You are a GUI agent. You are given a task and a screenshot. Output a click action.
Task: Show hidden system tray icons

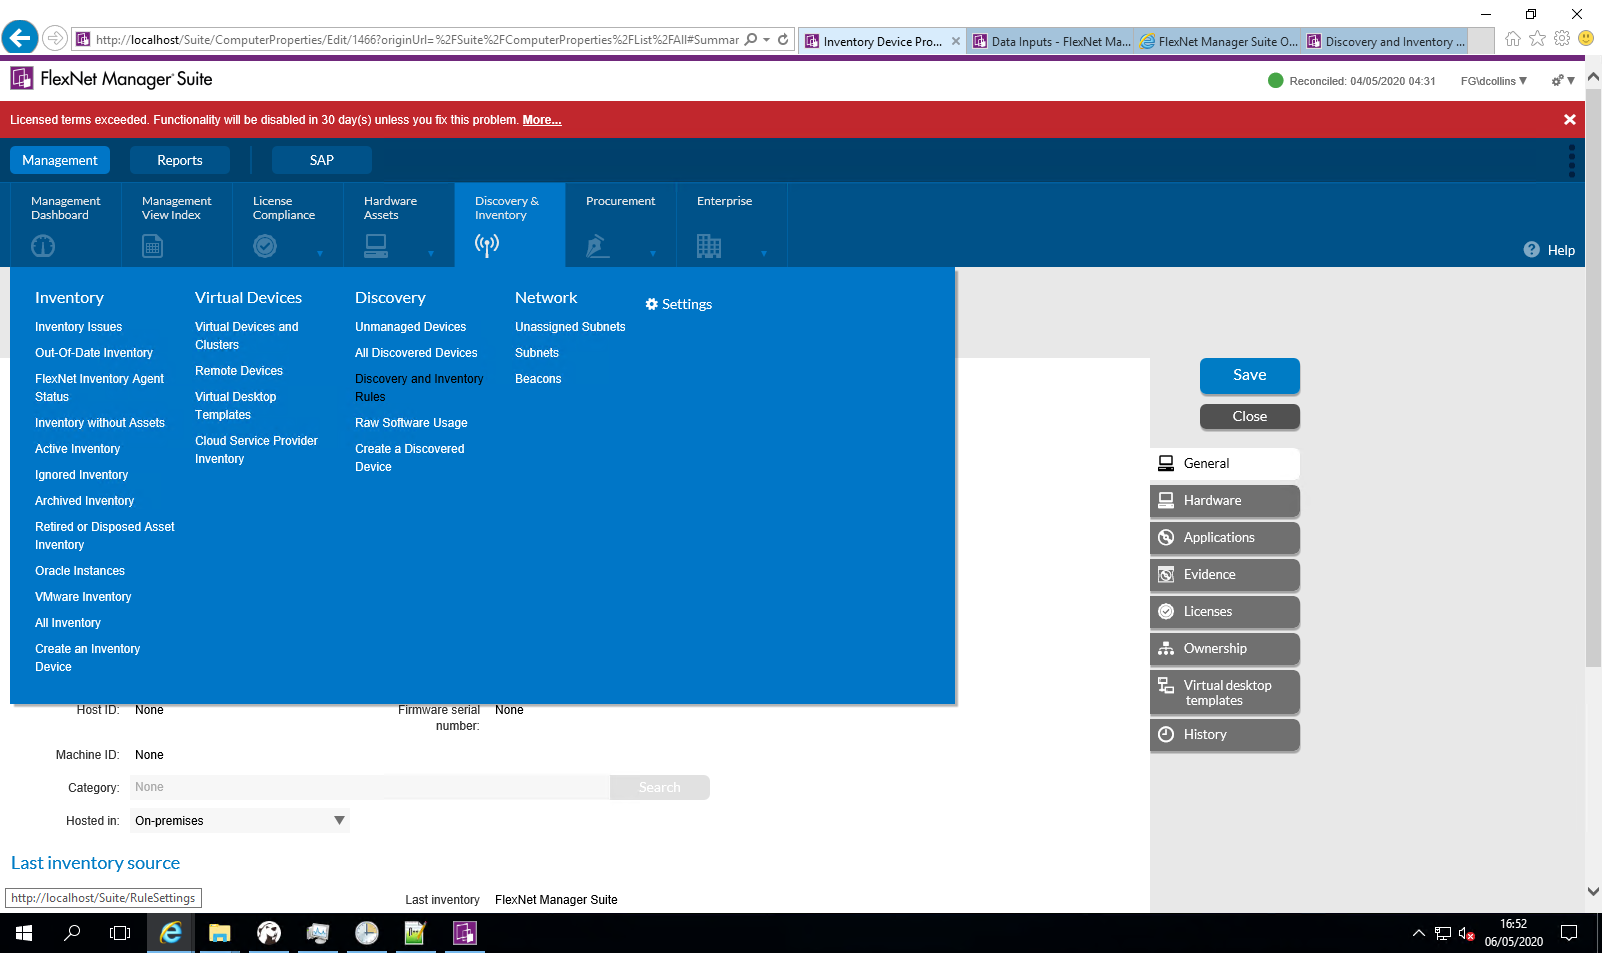click(1418, 933)
